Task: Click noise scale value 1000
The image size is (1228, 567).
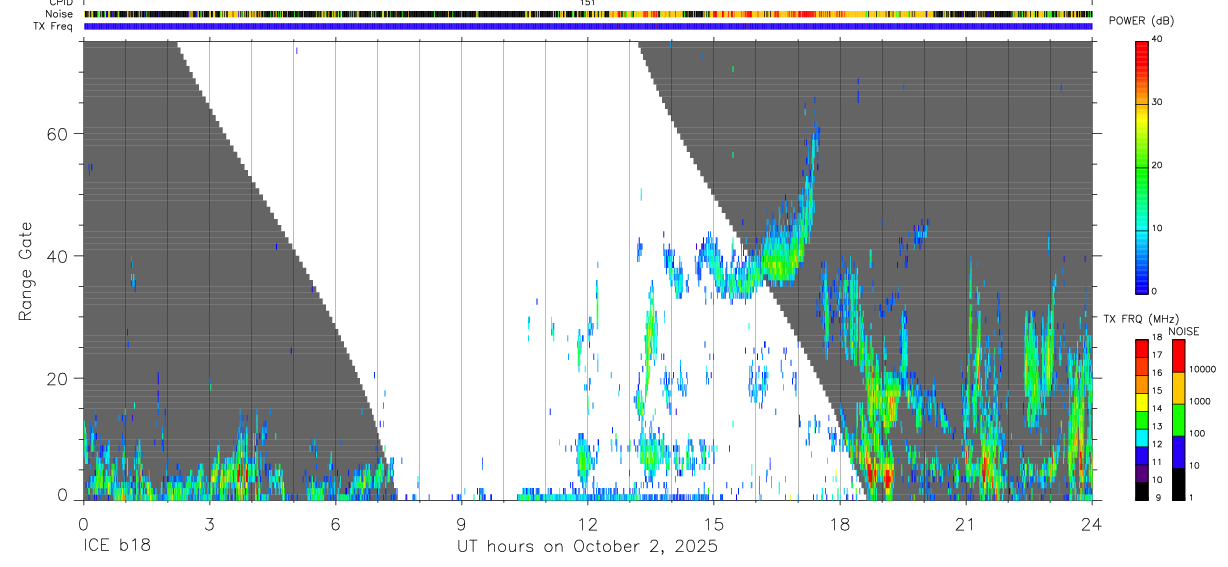Action: point(1201,401)
